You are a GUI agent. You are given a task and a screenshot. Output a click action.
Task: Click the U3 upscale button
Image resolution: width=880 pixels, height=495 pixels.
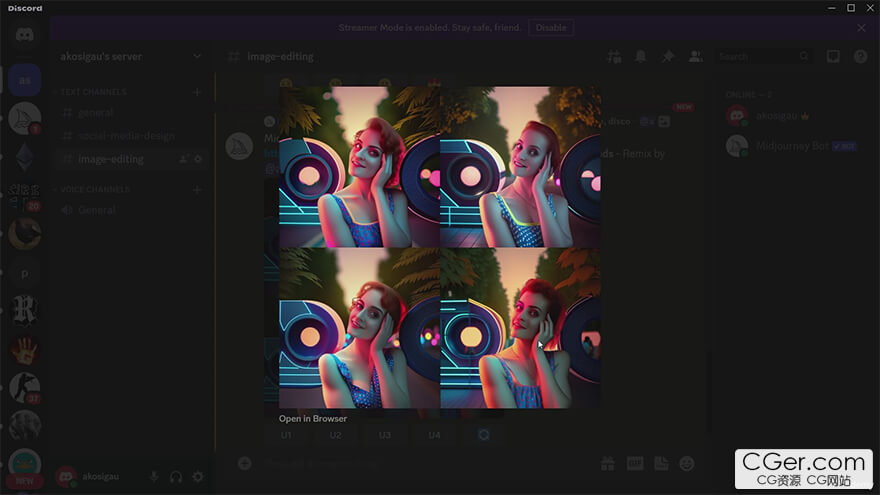(385, 435)
